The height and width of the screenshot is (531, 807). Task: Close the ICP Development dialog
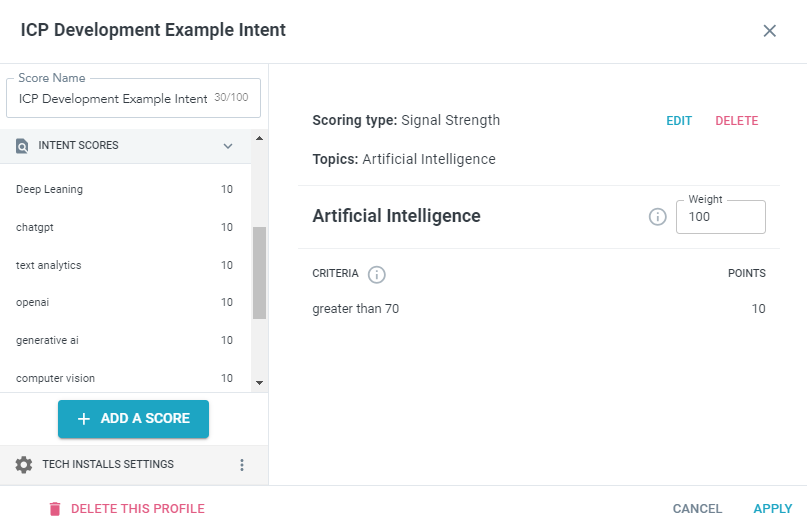(x=769, y=31)
